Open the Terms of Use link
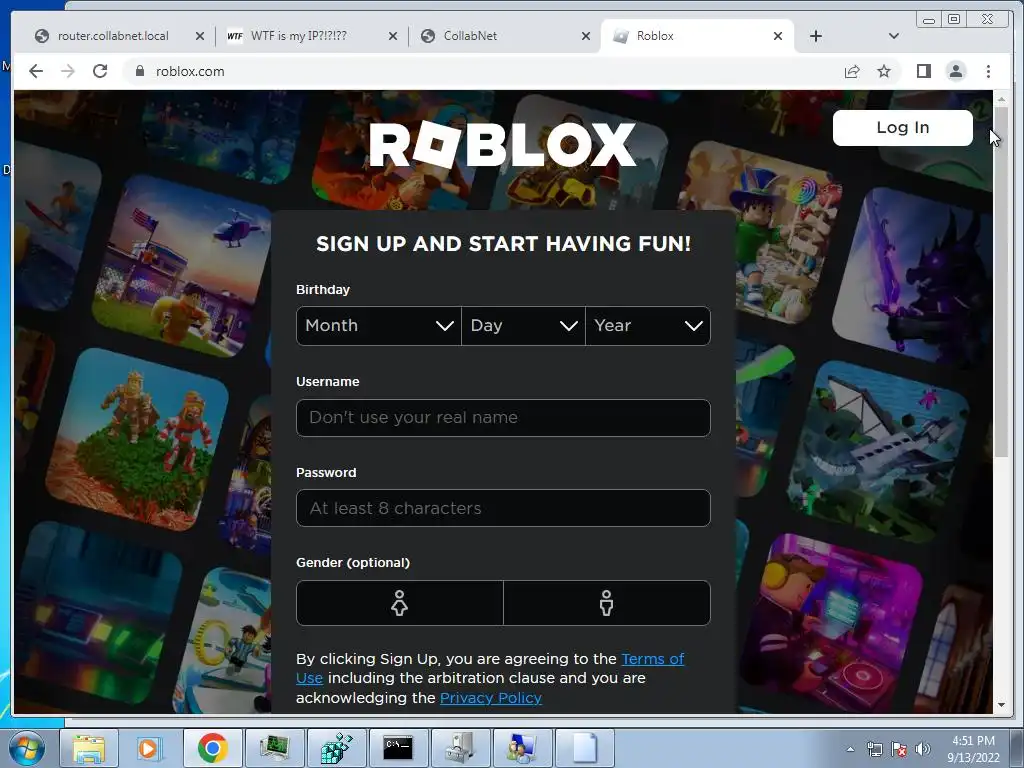Image resolution: width=1024 pixels, height=768 pixels. point(652,659)
